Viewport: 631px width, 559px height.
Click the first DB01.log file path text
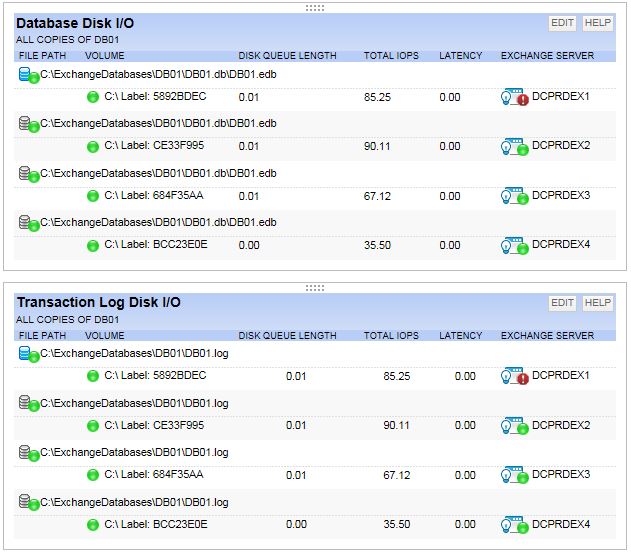(x=134, y=353)
